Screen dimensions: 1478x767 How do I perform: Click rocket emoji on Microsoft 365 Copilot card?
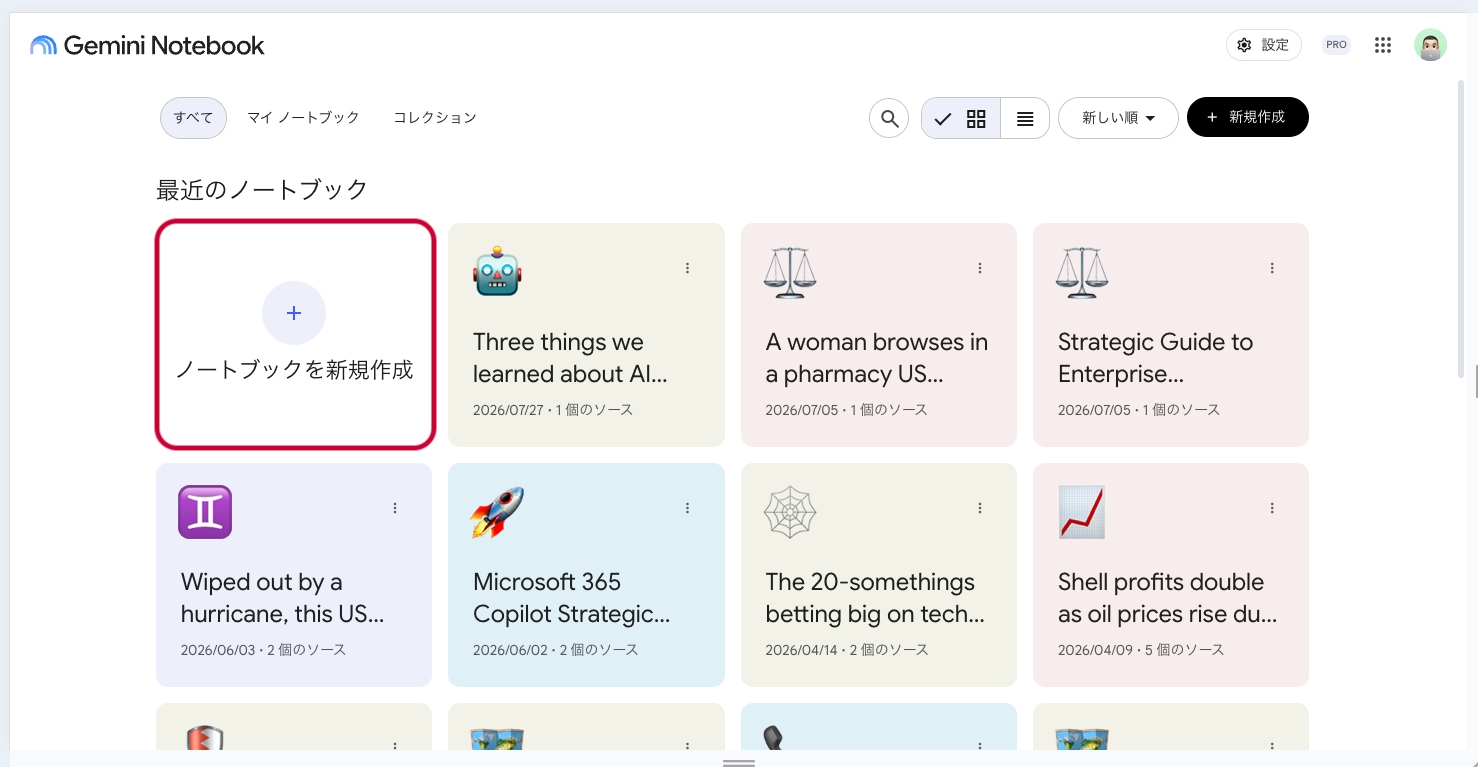497,512
